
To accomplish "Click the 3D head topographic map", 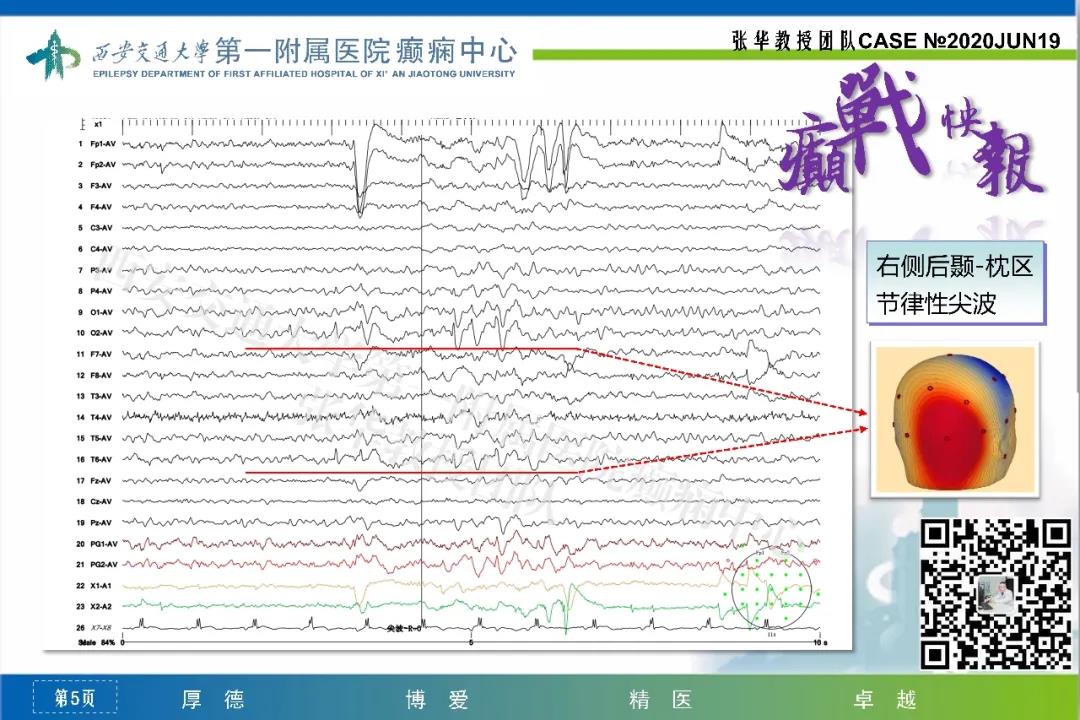I will pyautogui.click(x=954, y=418).
